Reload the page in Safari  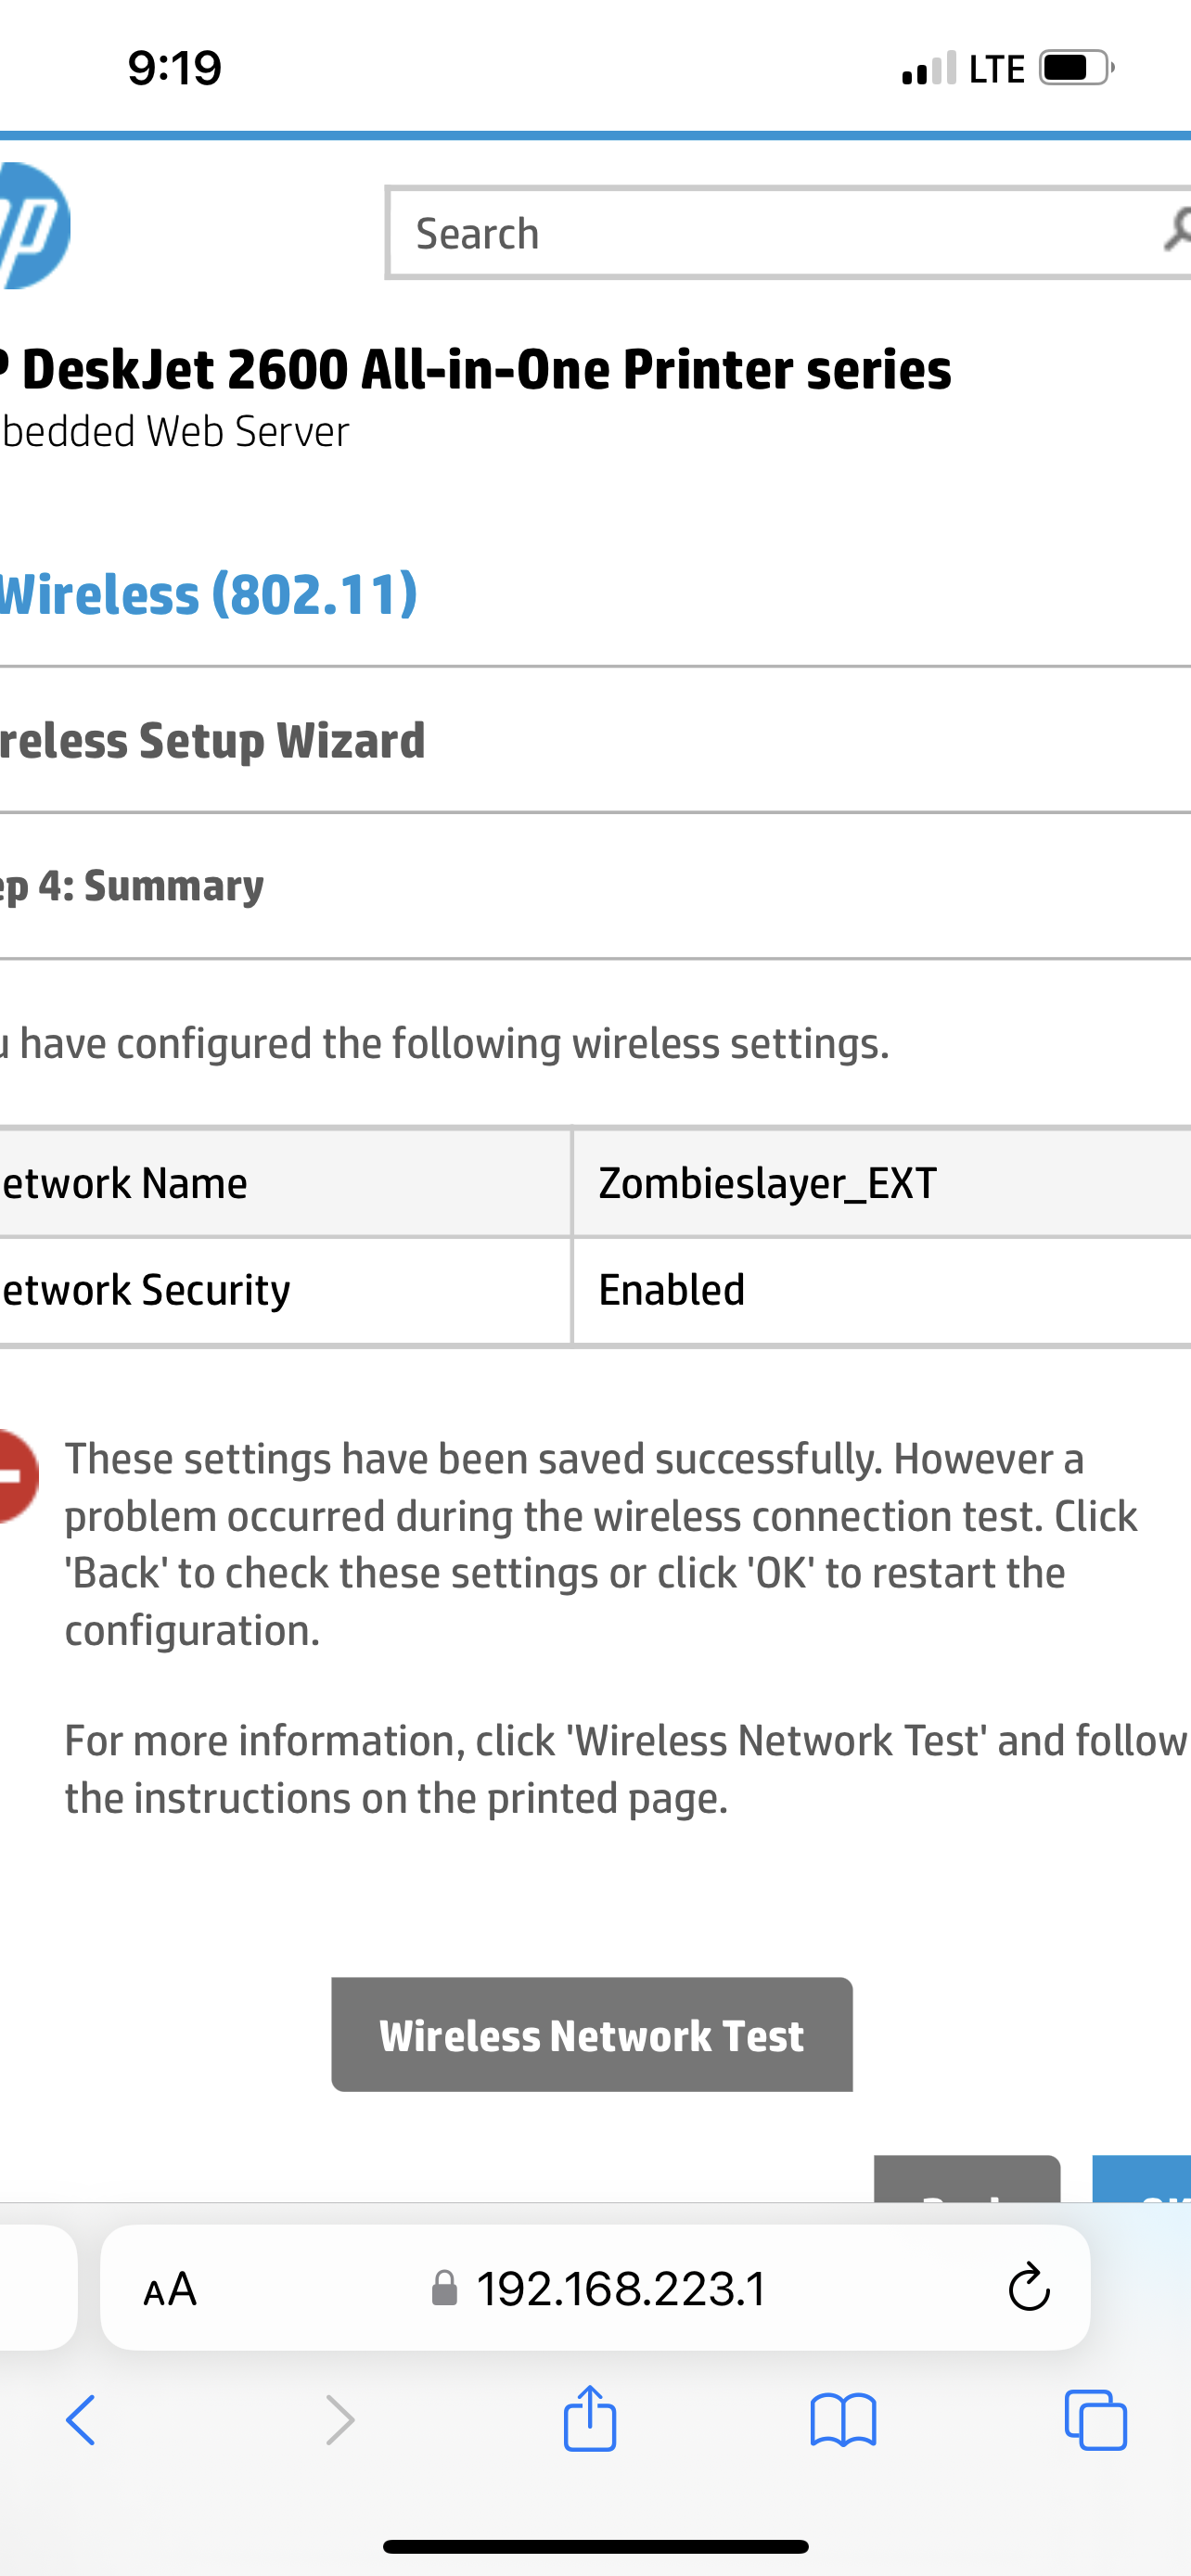1028,2289
